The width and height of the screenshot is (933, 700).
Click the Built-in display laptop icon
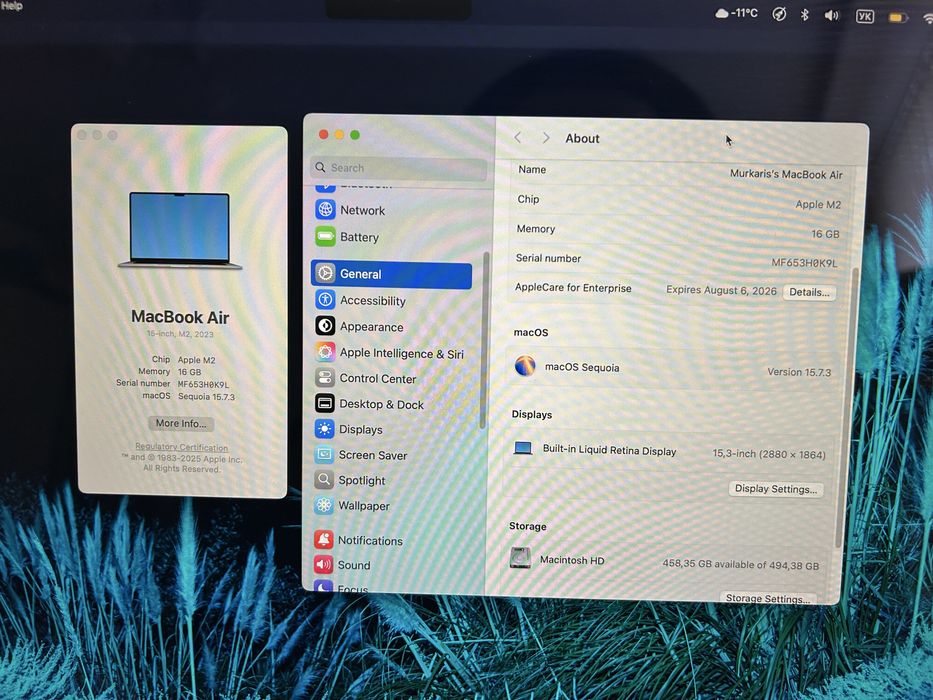(x=522, y=448)
